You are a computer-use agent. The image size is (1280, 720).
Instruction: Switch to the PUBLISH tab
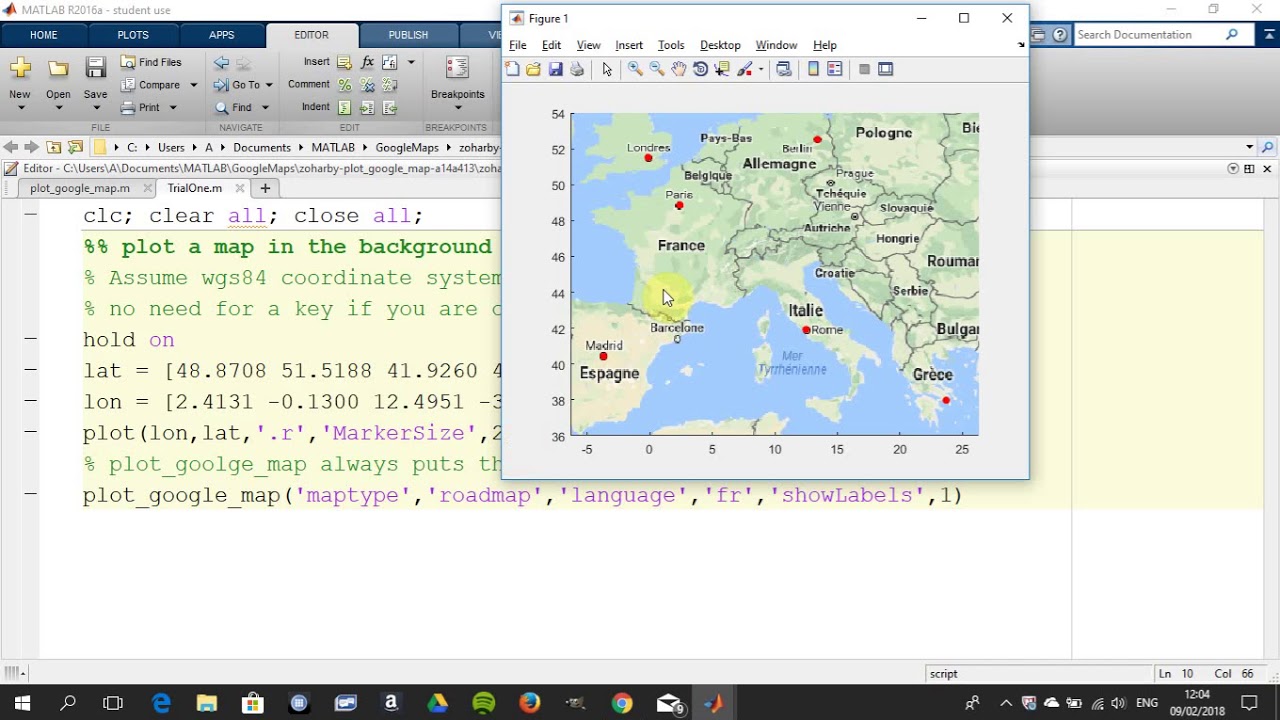coord(408,35)
